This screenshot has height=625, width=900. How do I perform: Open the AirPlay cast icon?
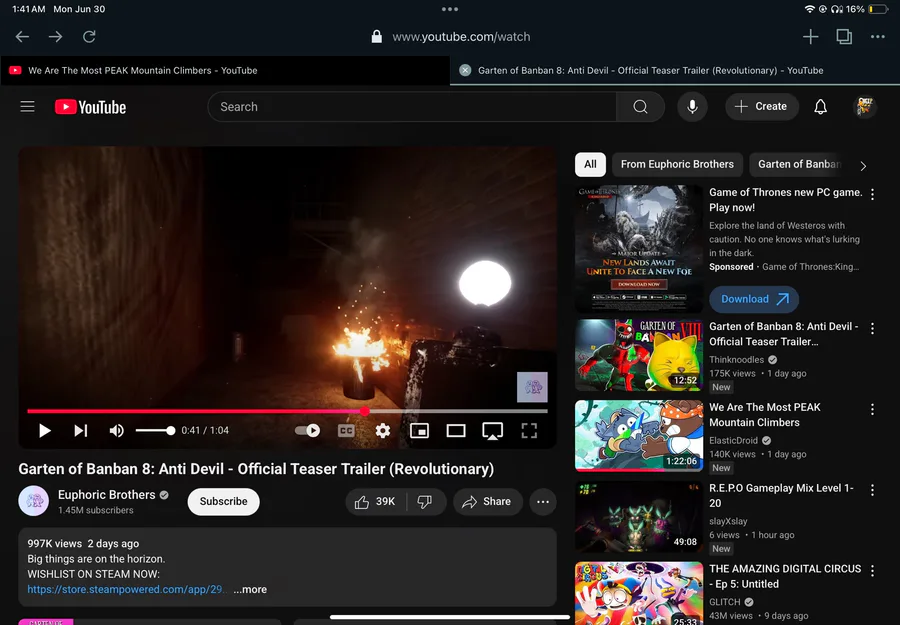coord(492,430)
